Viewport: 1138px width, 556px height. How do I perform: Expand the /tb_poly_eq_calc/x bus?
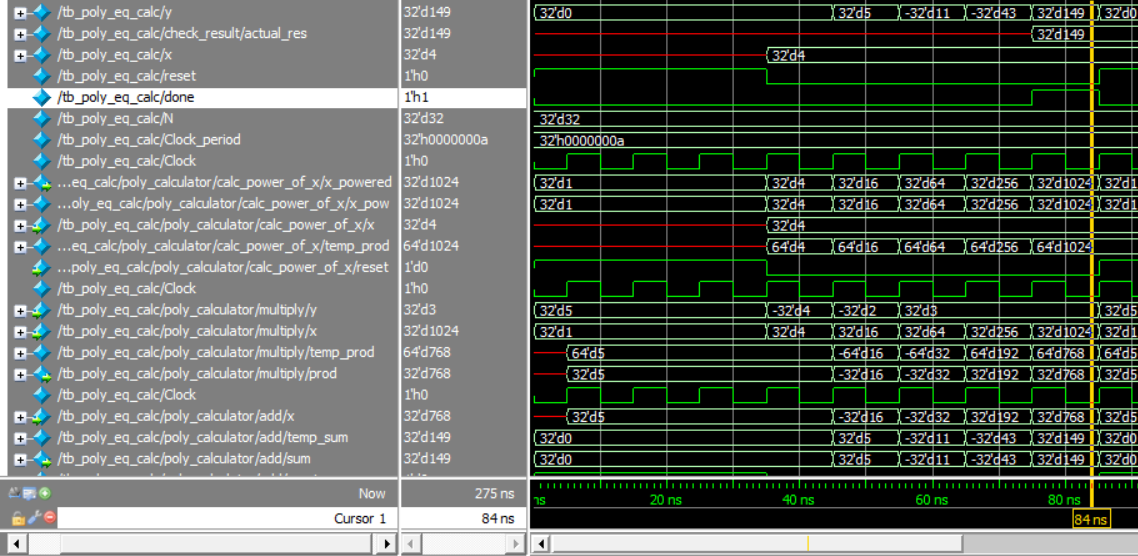(x=20, y=54)
